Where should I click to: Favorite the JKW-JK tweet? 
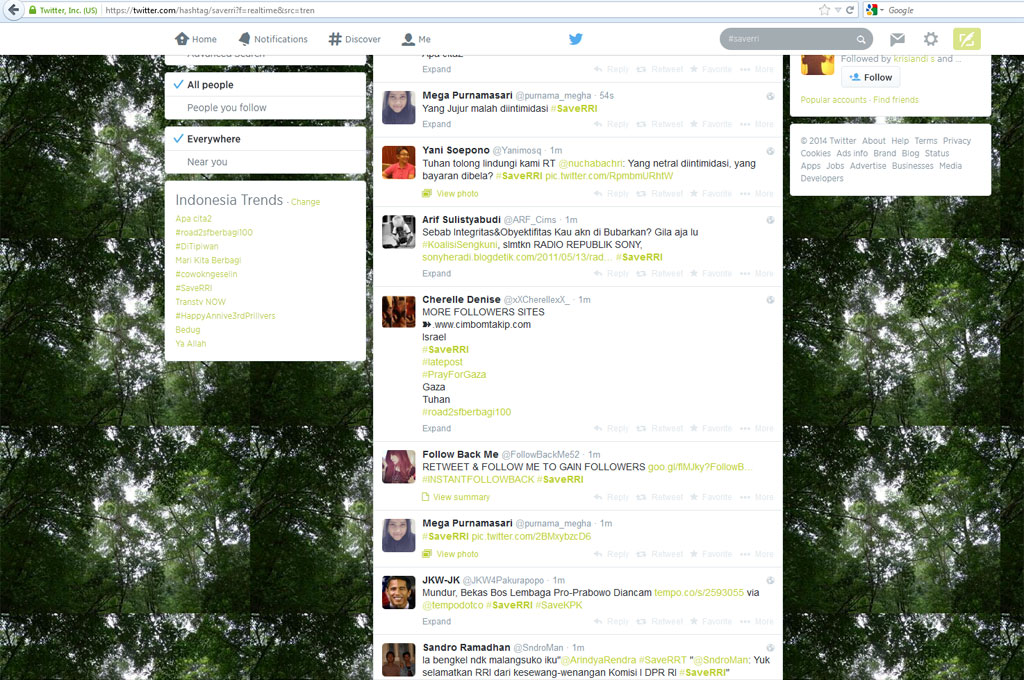coord(711,622)
